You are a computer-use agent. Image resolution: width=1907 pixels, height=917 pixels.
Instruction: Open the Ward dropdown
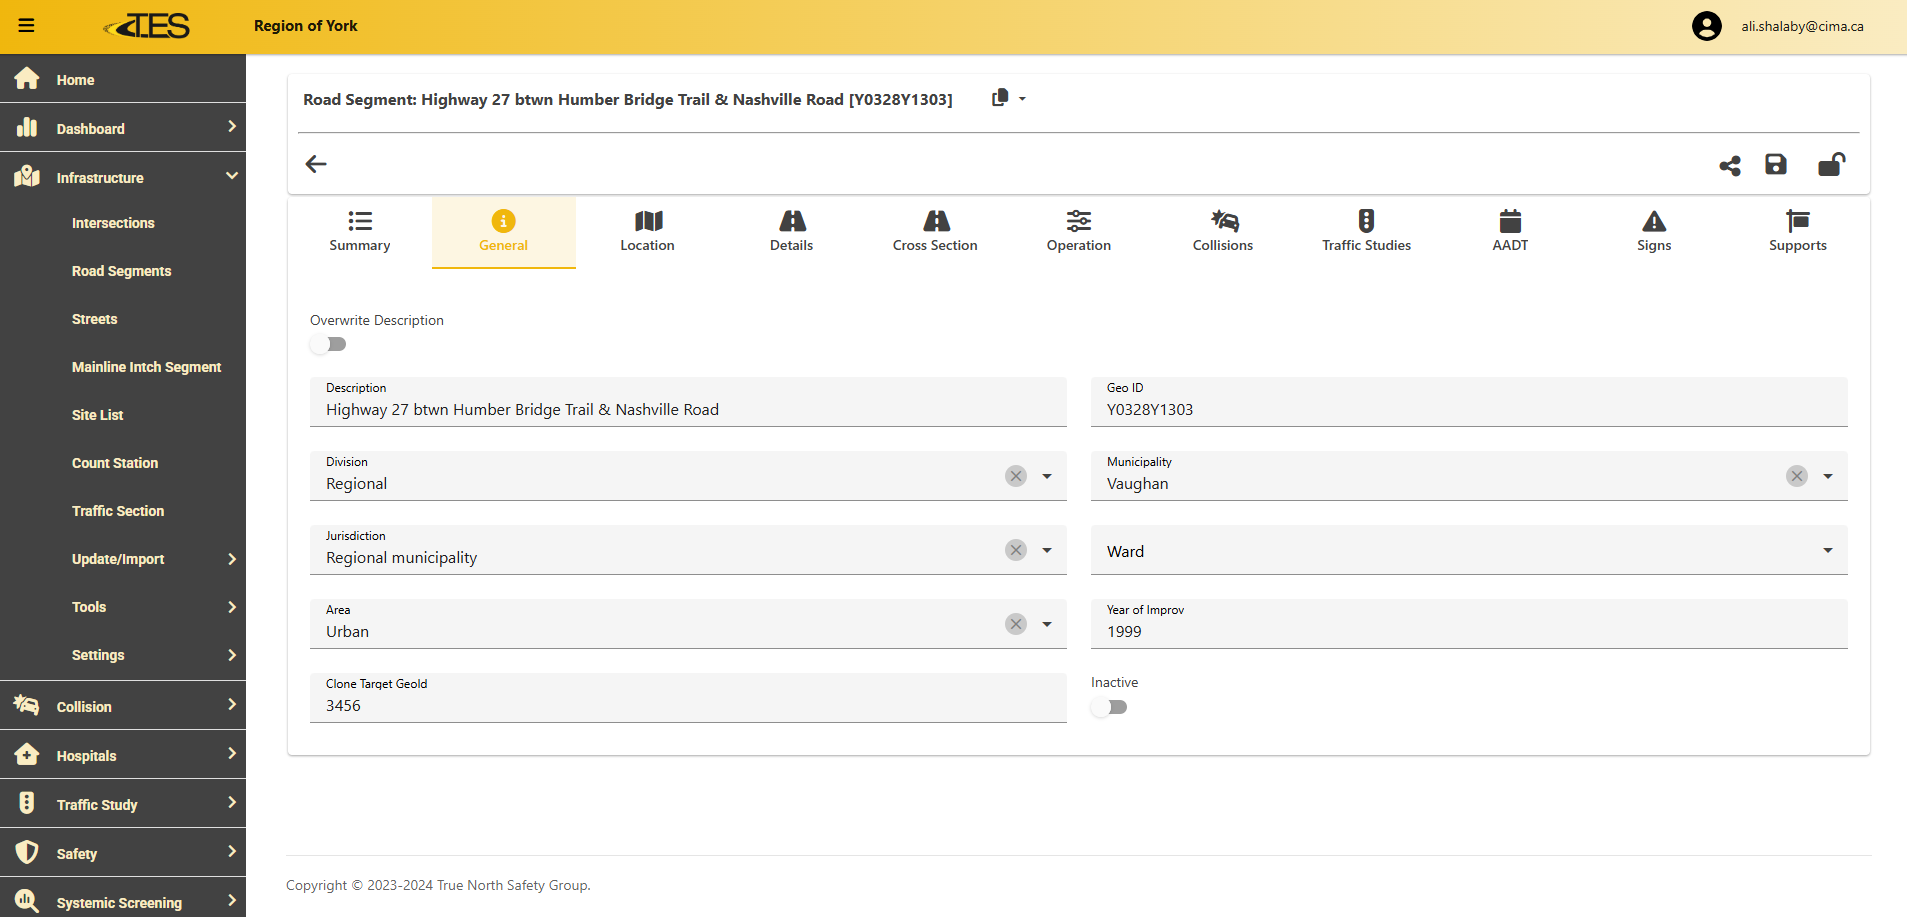(1827, 551)
